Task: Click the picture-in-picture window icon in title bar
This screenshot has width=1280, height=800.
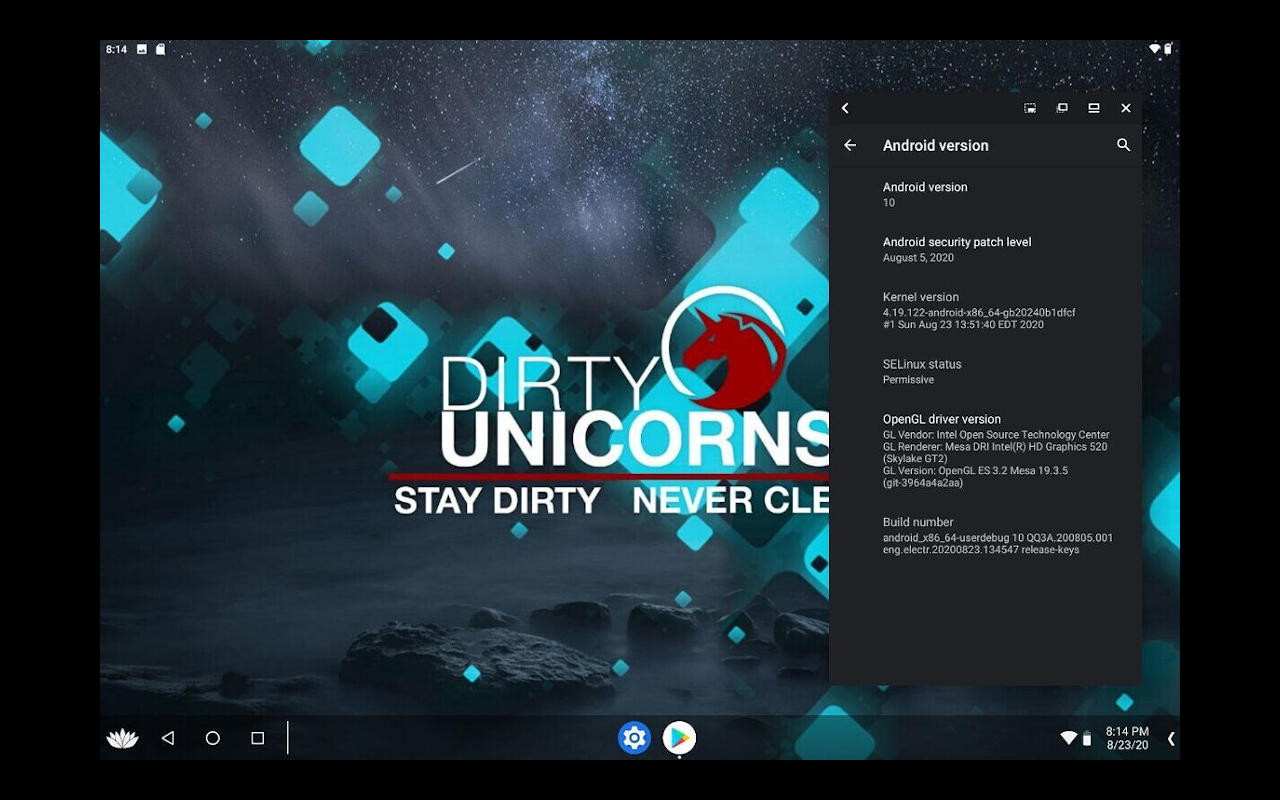Action: click(x=1030, y=108)
